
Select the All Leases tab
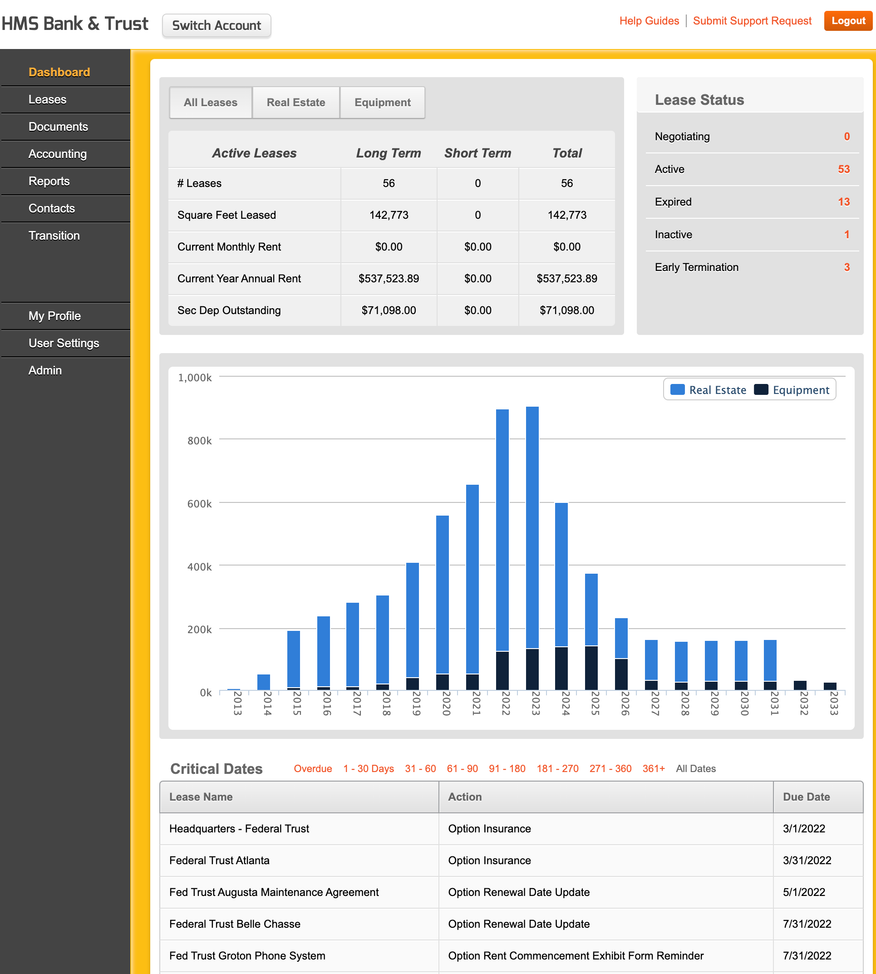tap(210, 103)
